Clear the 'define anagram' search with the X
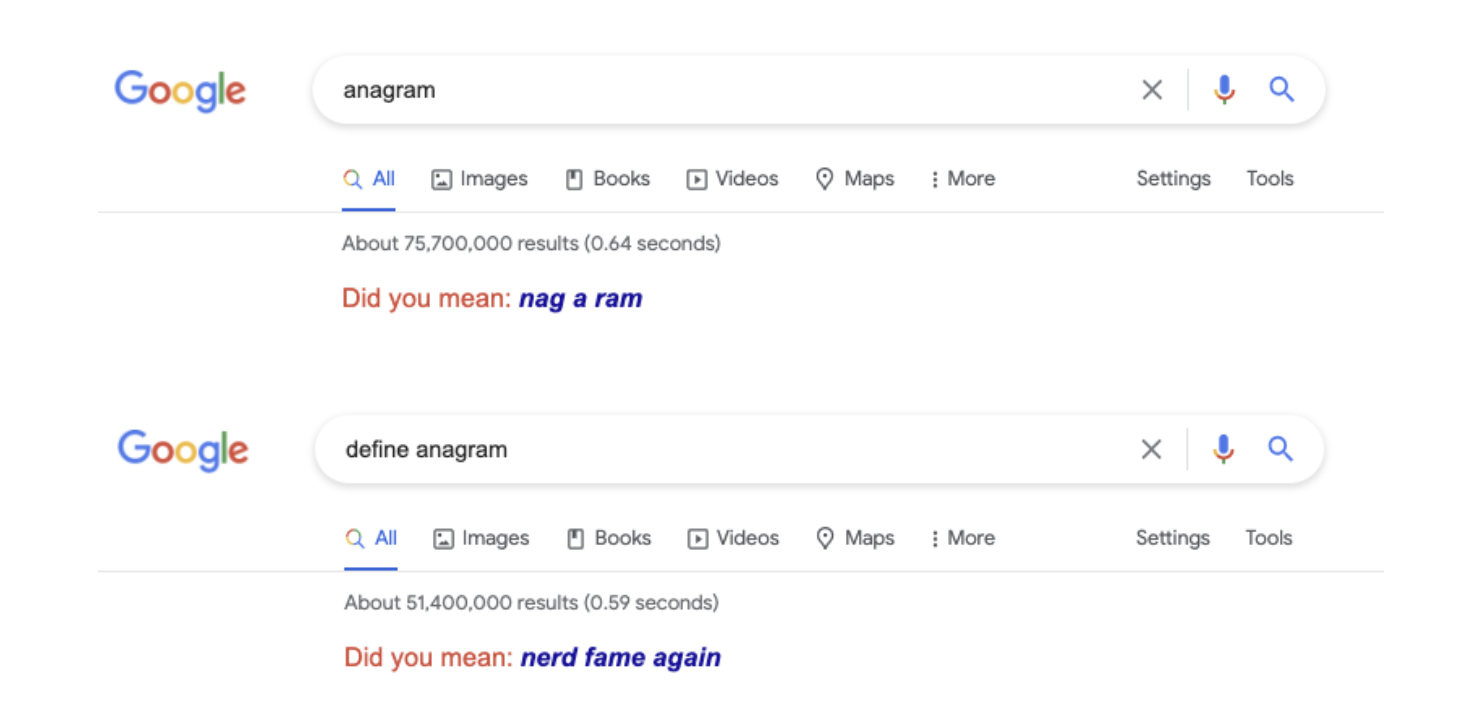 click(x=1151, y=450)
